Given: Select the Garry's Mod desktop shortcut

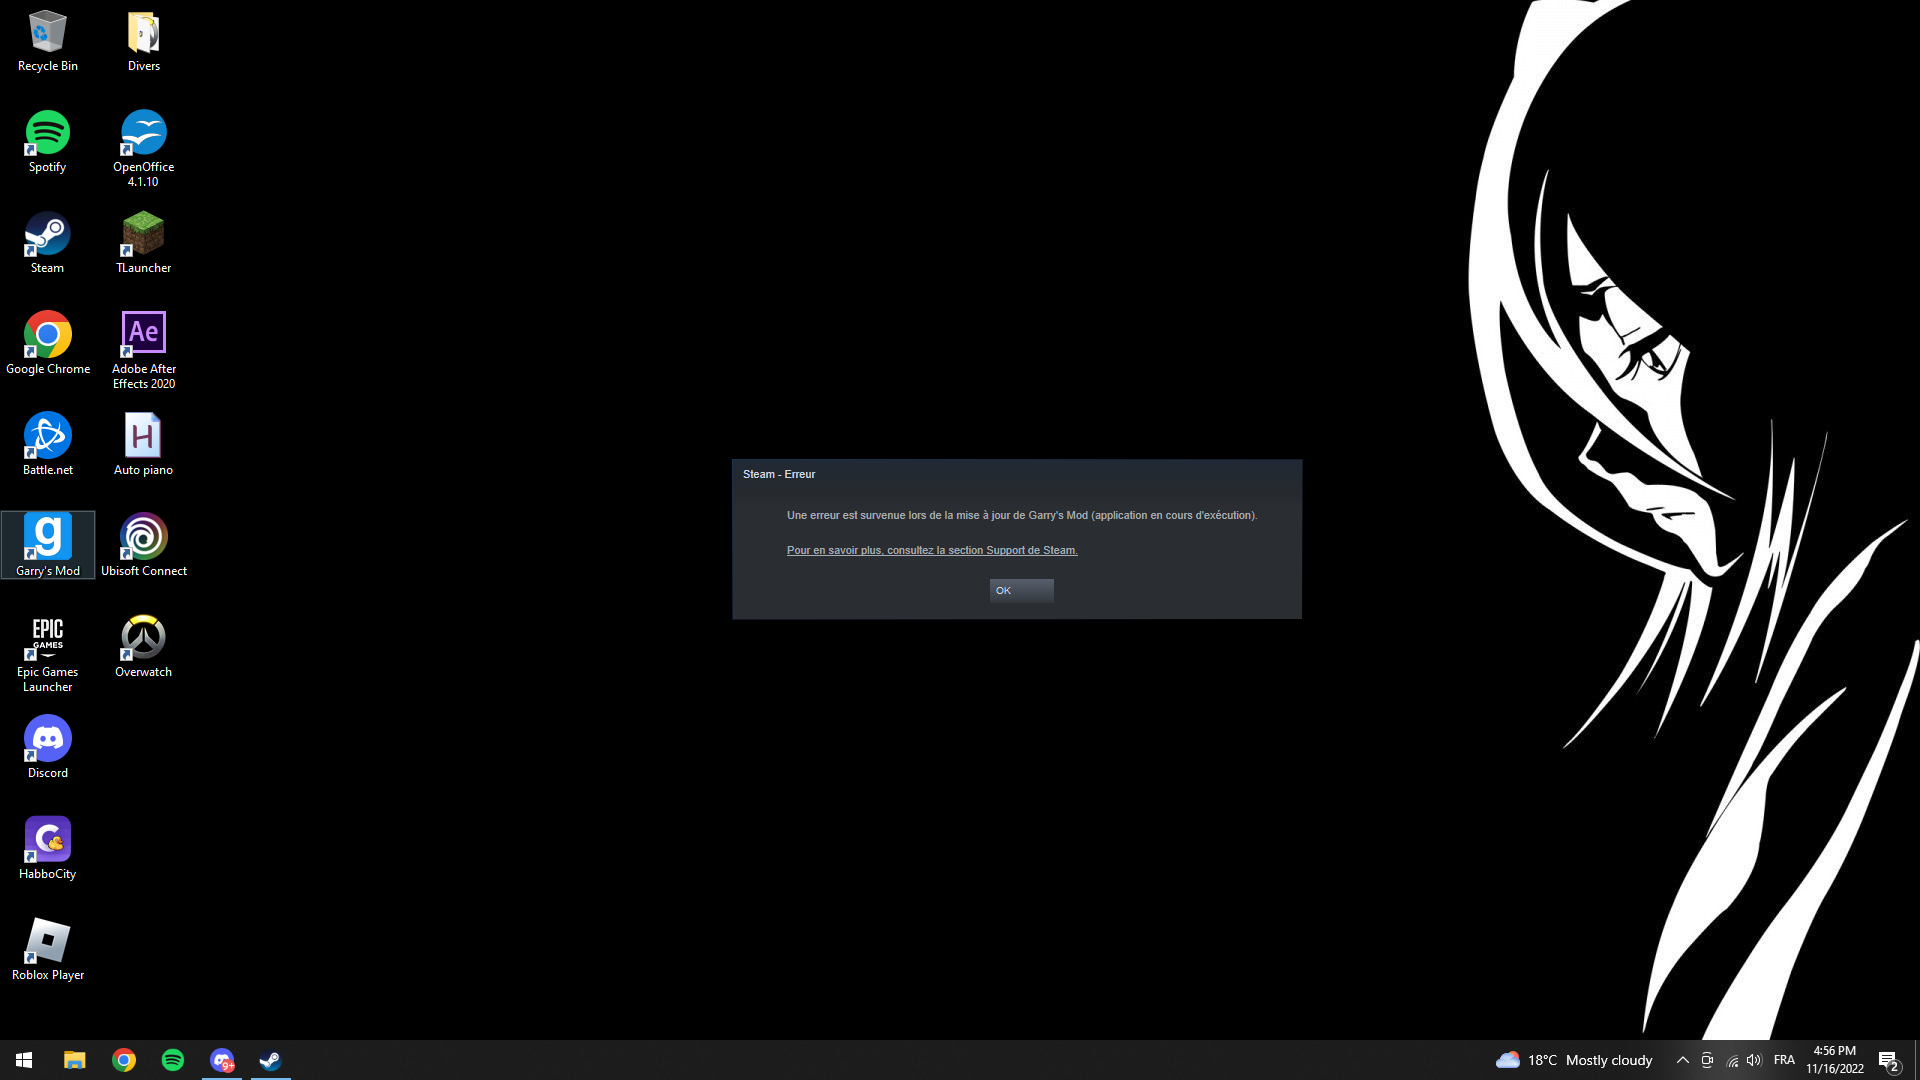Looking at the screenshot, I should click(47, 546).
